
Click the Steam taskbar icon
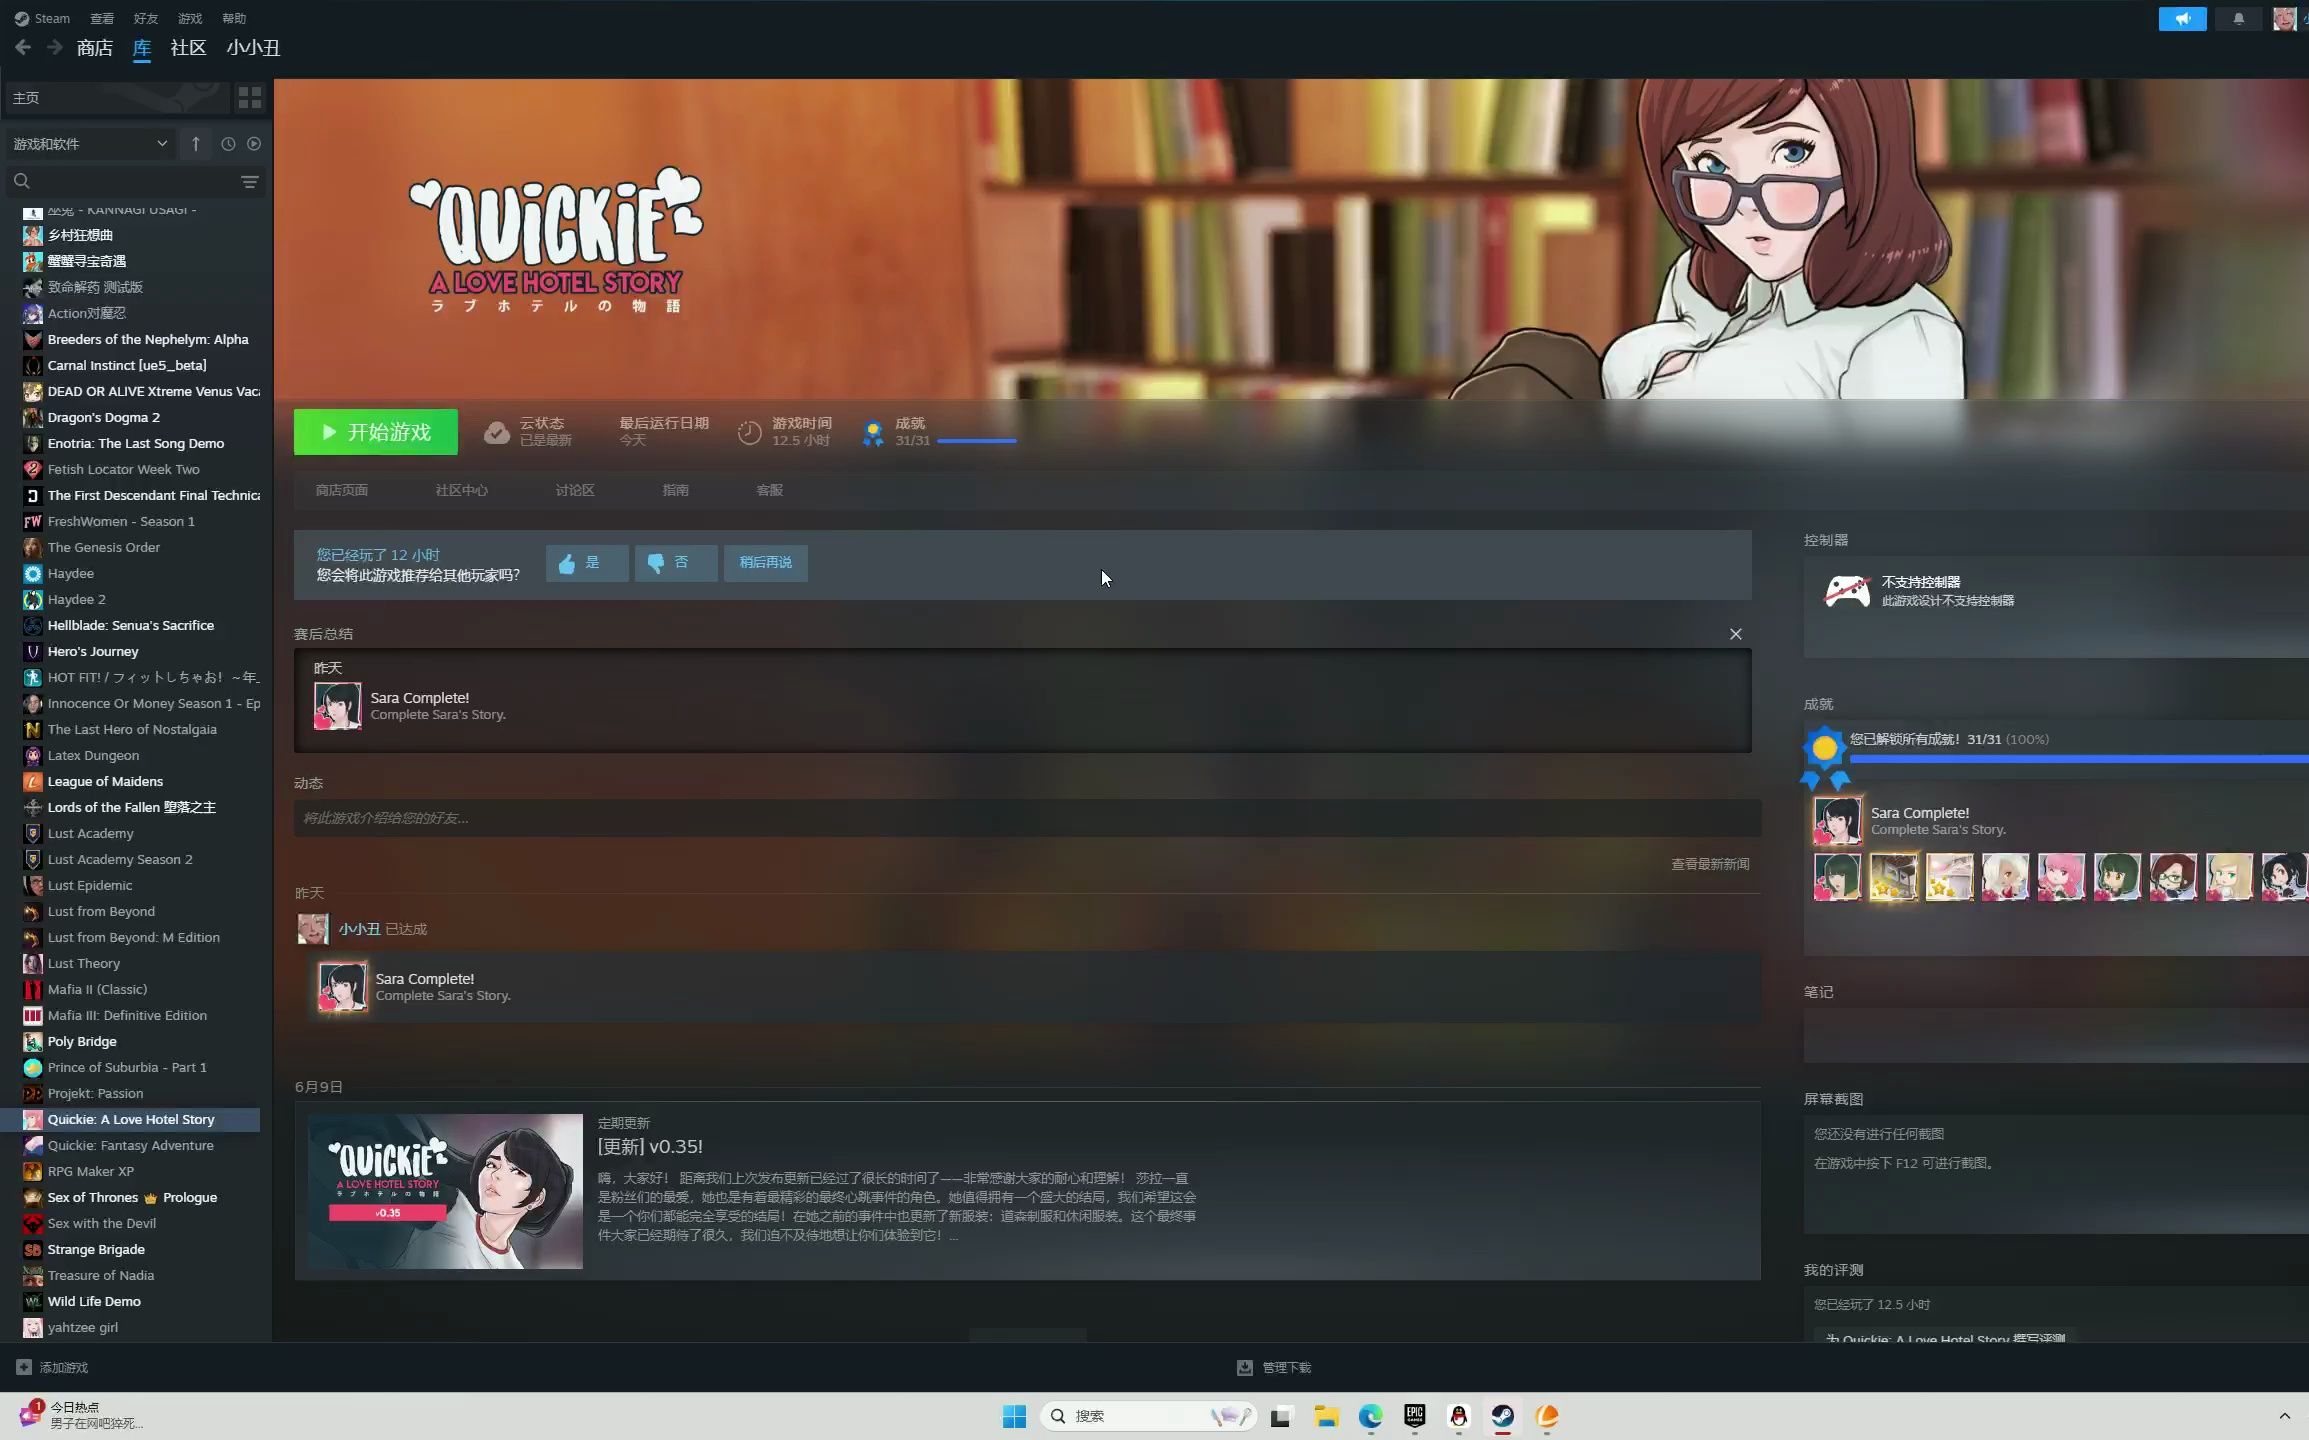click(1503, 1416)
